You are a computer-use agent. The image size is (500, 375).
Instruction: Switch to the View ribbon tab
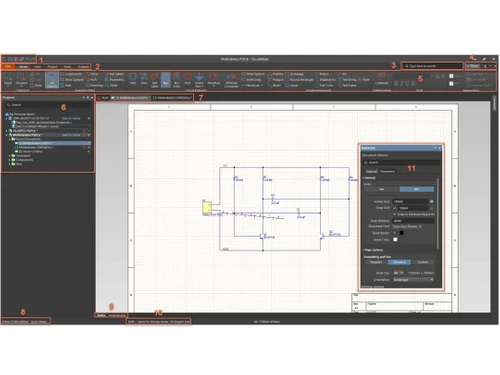38,66
